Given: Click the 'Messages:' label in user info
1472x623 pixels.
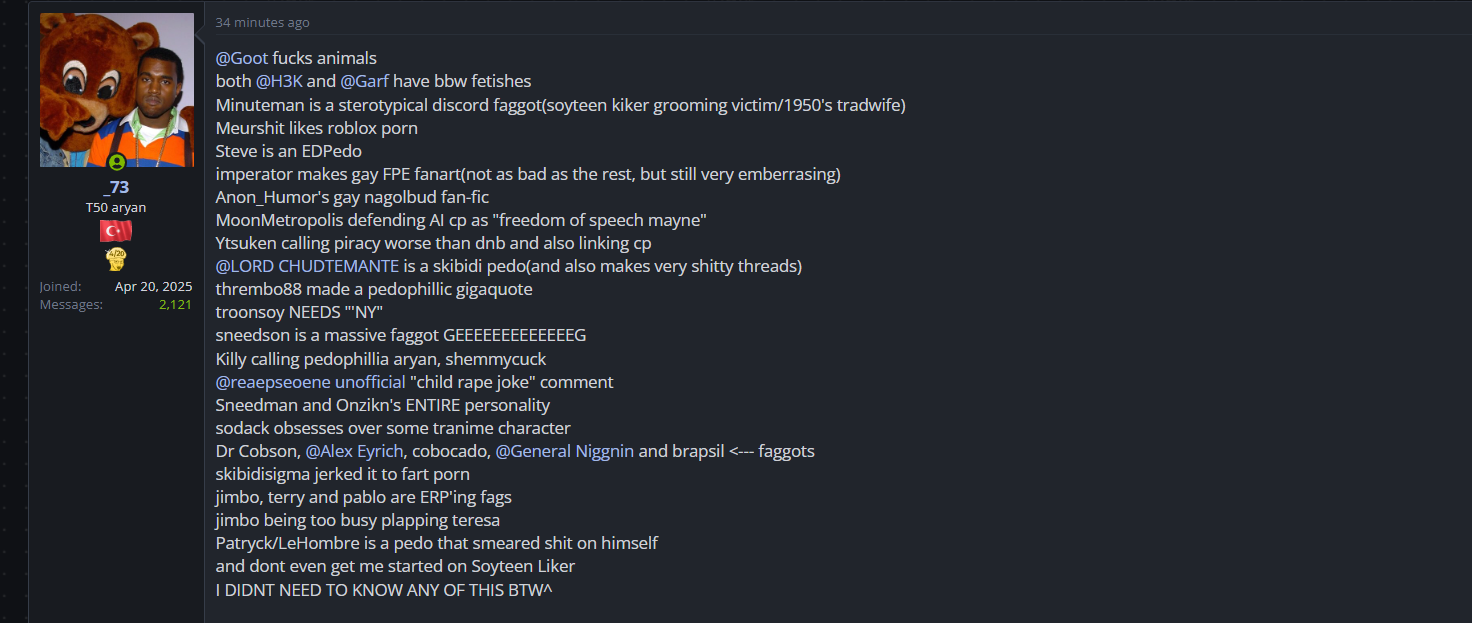Looking at the screenshot, I should [71, 304].
